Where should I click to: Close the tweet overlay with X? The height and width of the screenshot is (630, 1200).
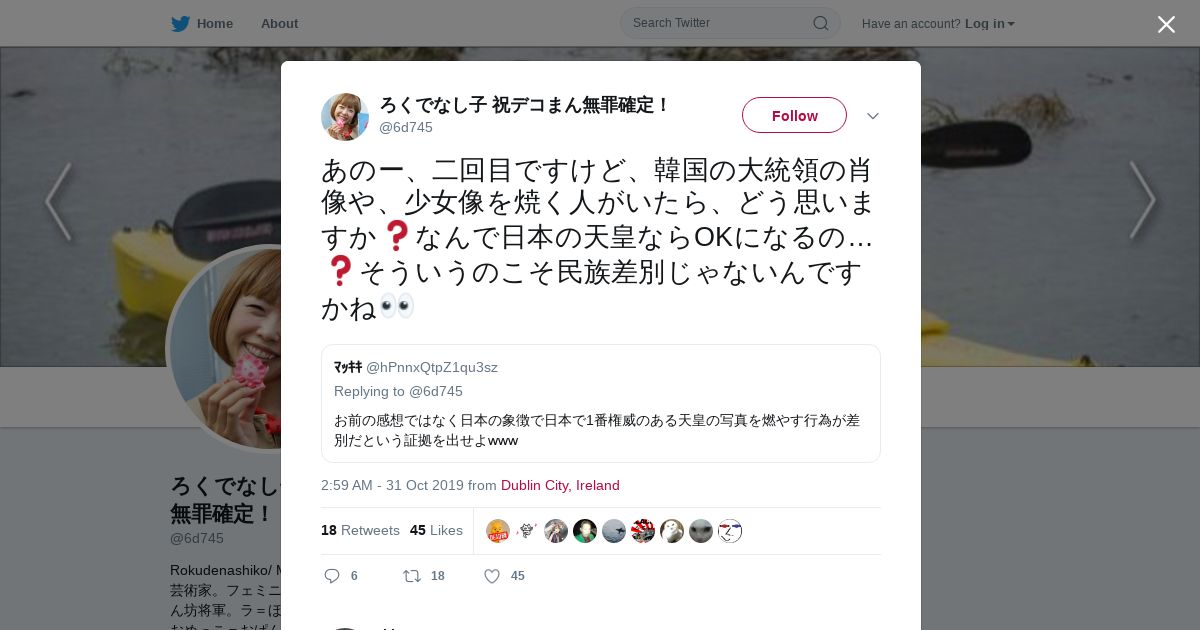pyautogui.click(x=1166, y=24)
